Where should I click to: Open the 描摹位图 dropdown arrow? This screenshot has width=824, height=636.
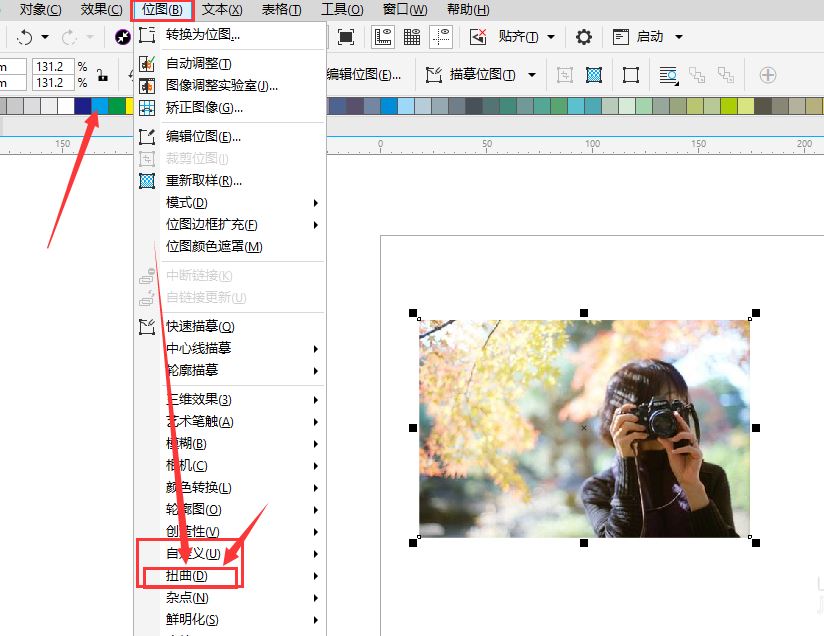[531, 74]
